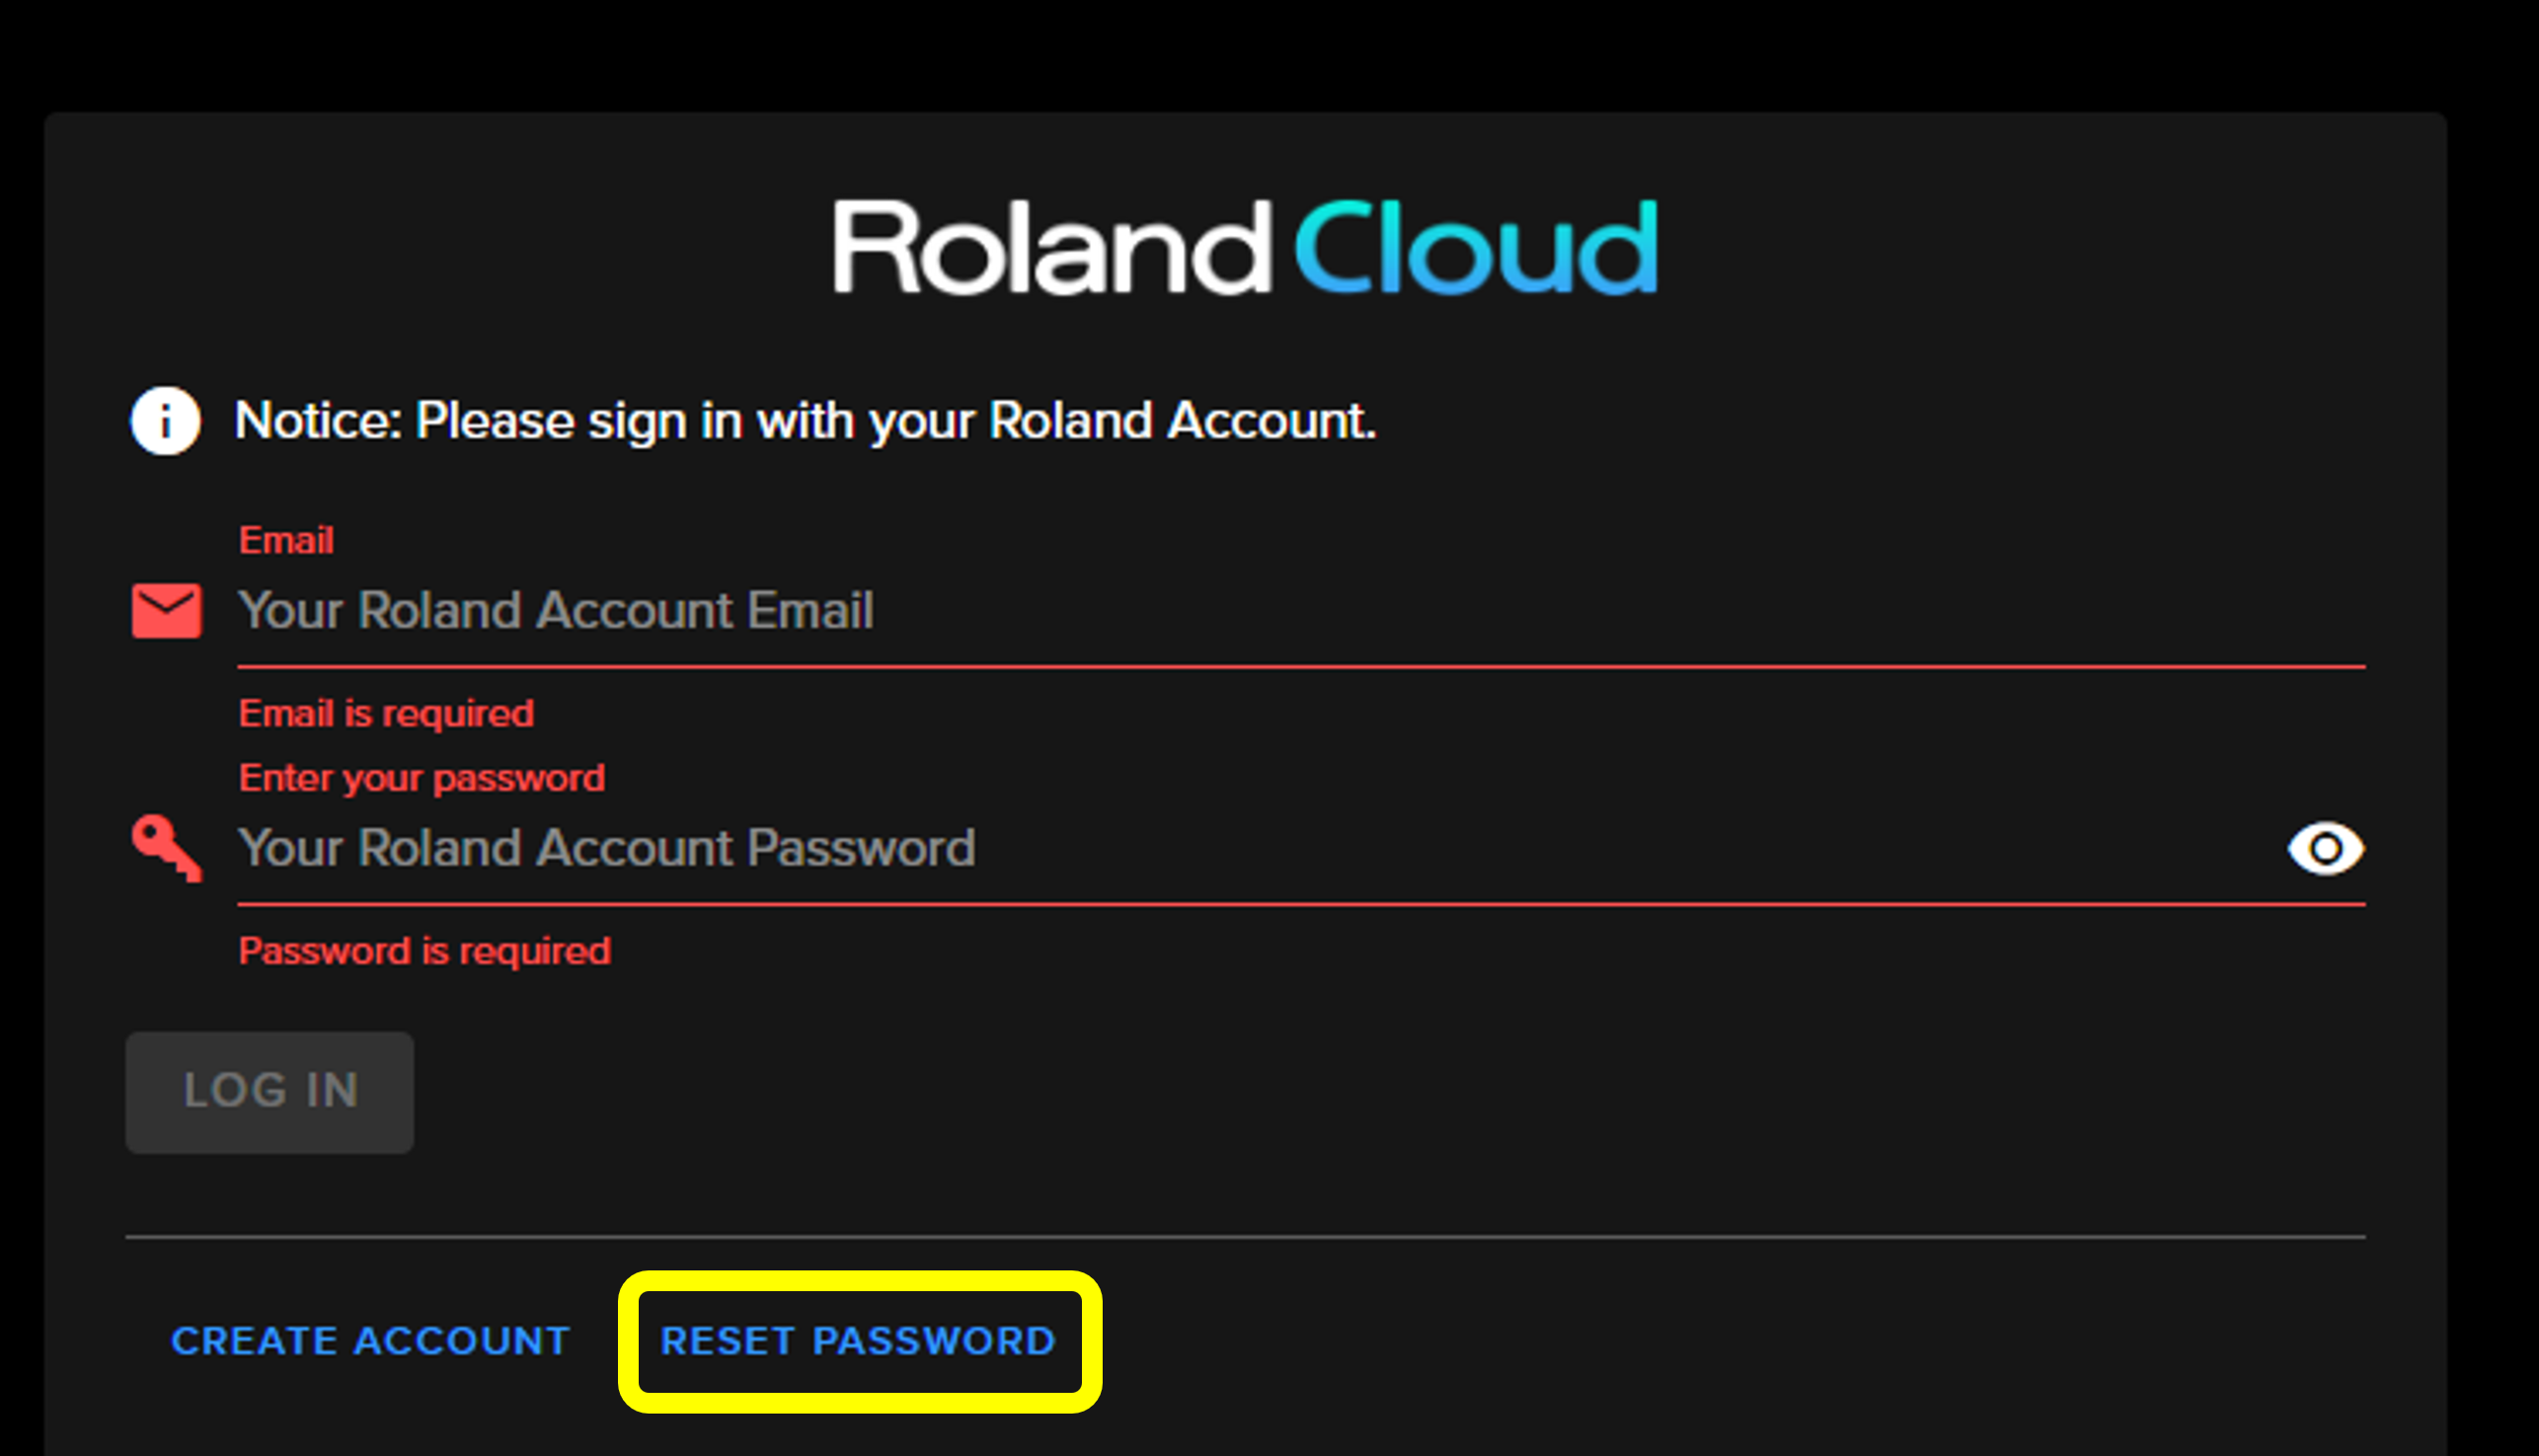
Task: Click the red underline below email field
Action: click(x=1301, y=666)
